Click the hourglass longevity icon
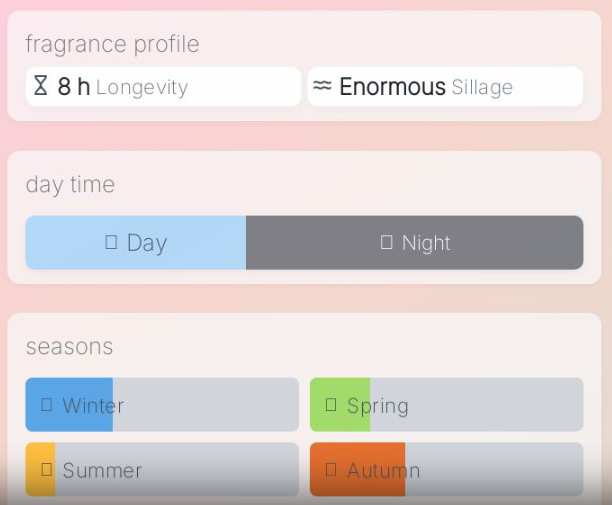 [40, 86]
